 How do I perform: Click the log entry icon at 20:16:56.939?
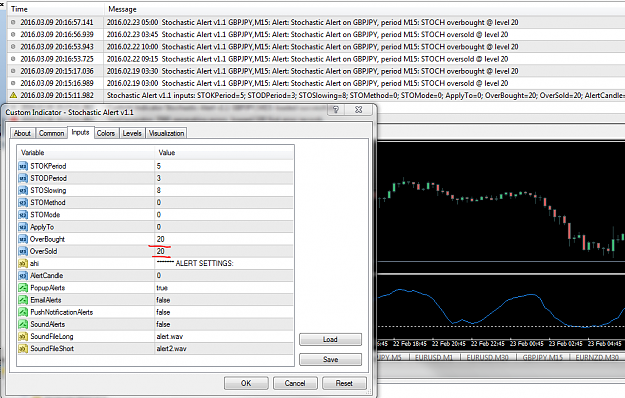pyautogui.click(x=13, y=34)
